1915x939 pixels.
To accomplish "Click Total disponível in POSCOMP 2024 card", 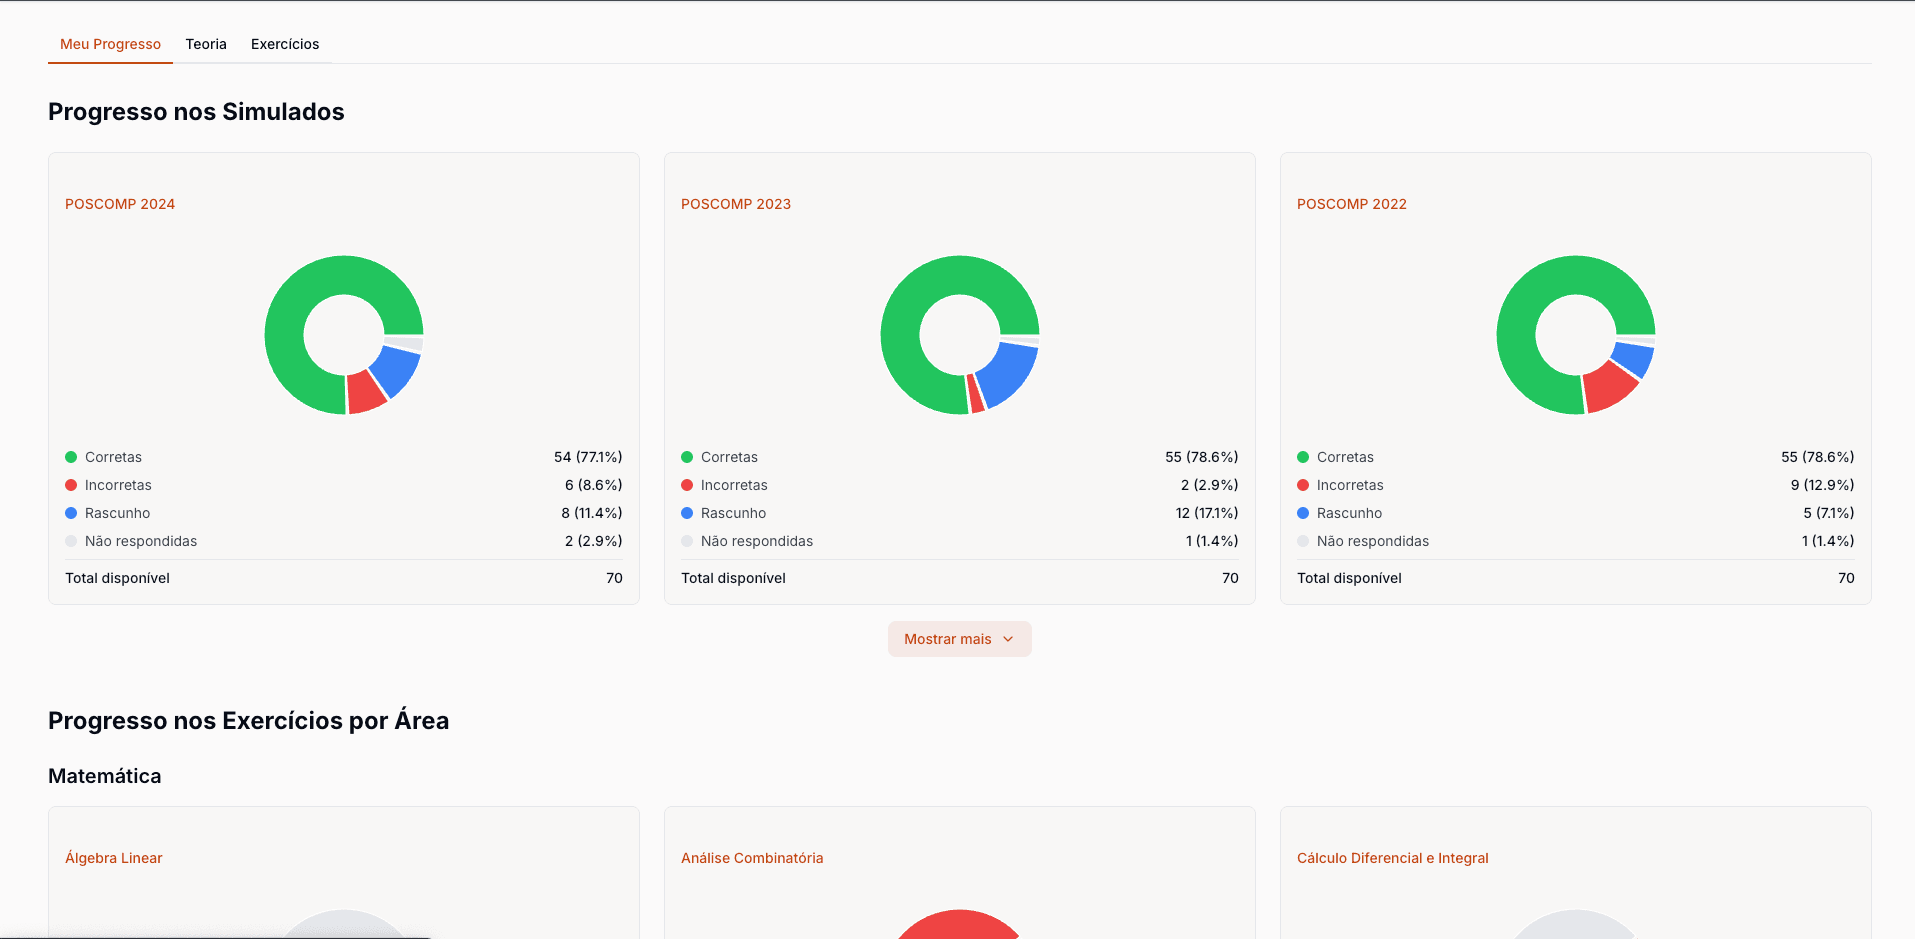I will 117,578.
